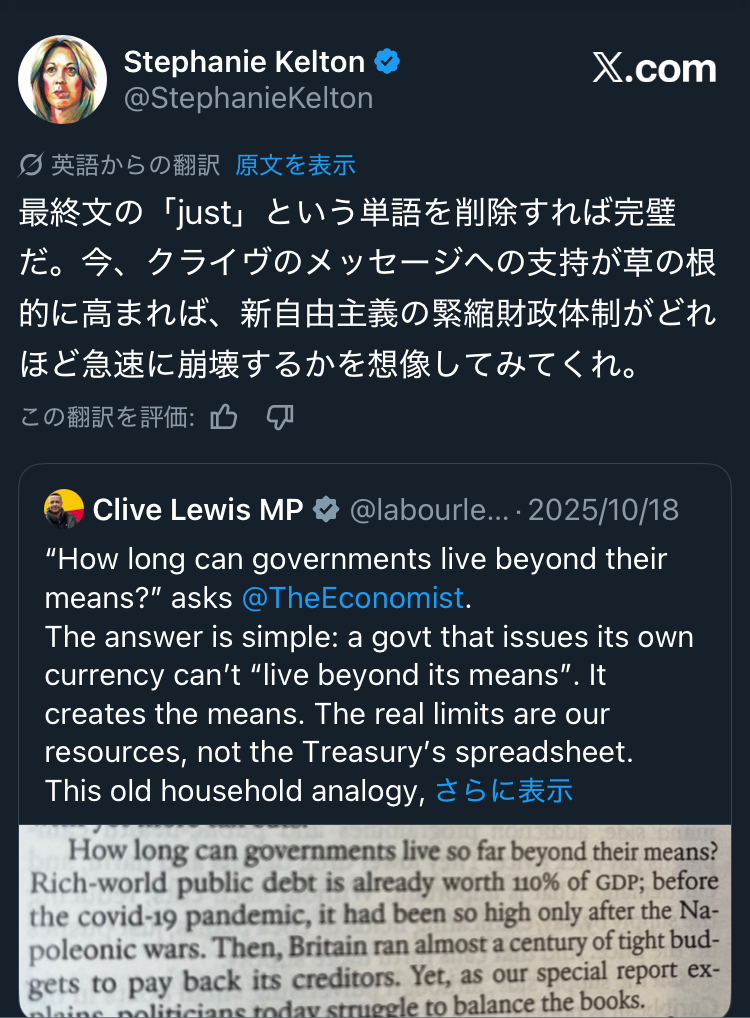
Task: Rate translation with thumbs down
Action: point(279,417)
